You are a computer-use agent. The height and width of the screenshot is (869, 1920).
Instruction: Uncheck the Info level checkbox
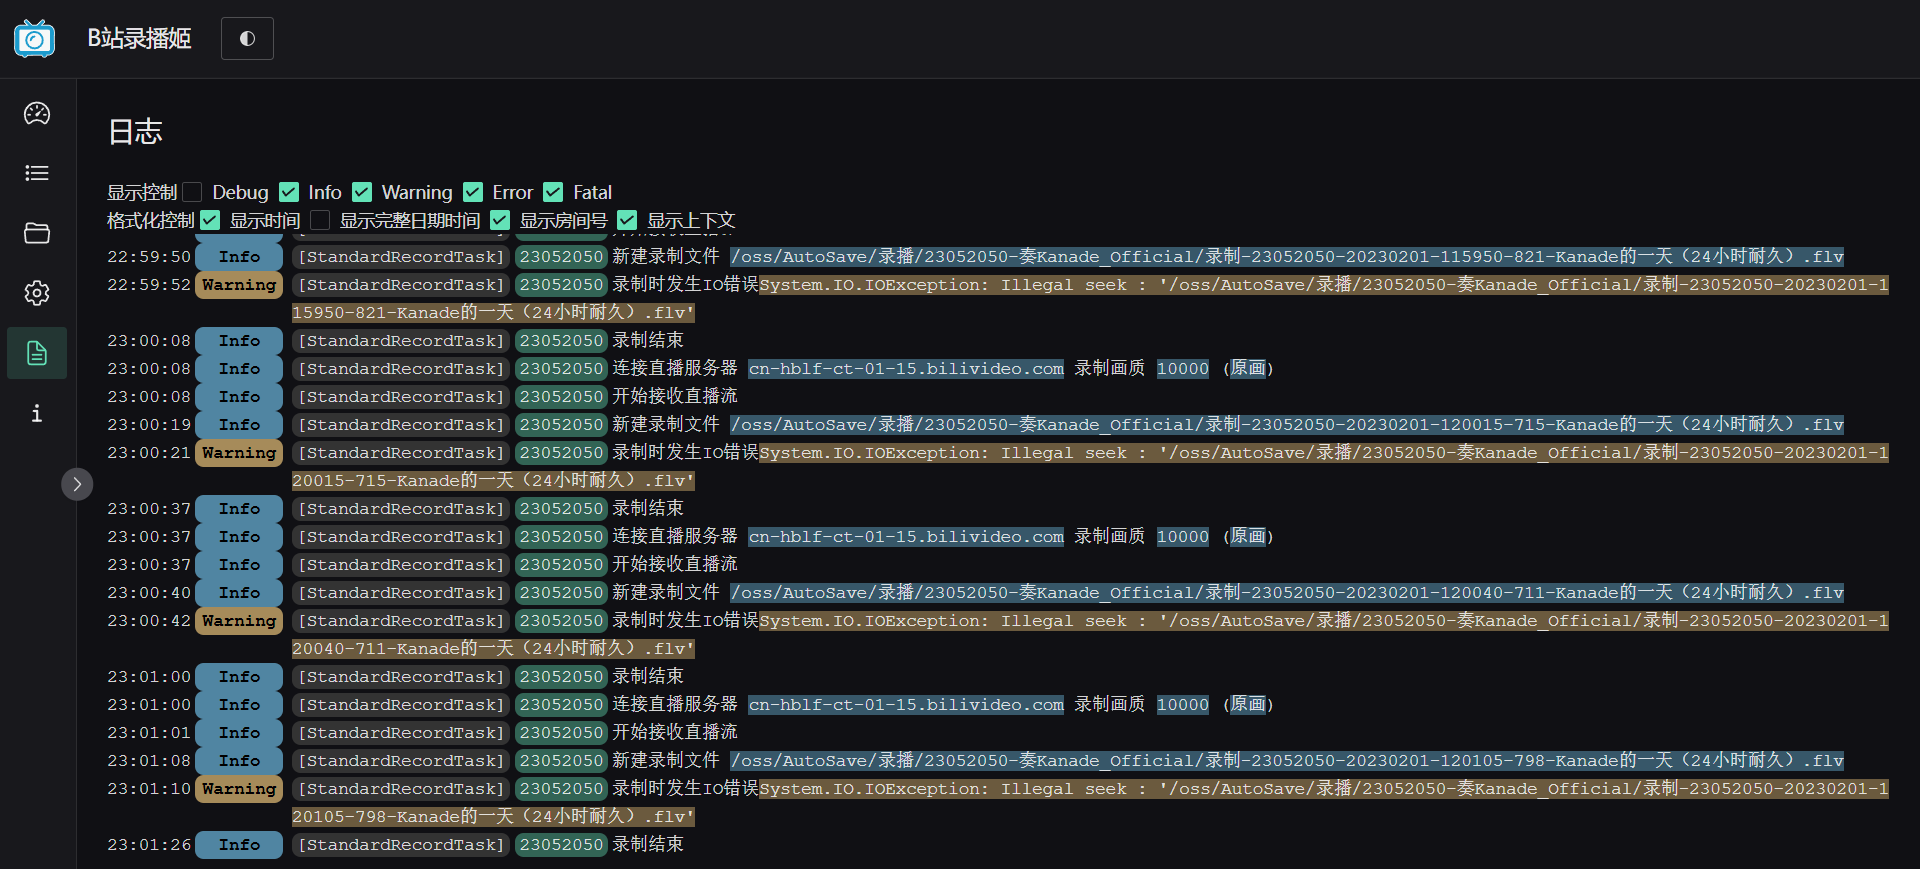click(x=289, y=192)
